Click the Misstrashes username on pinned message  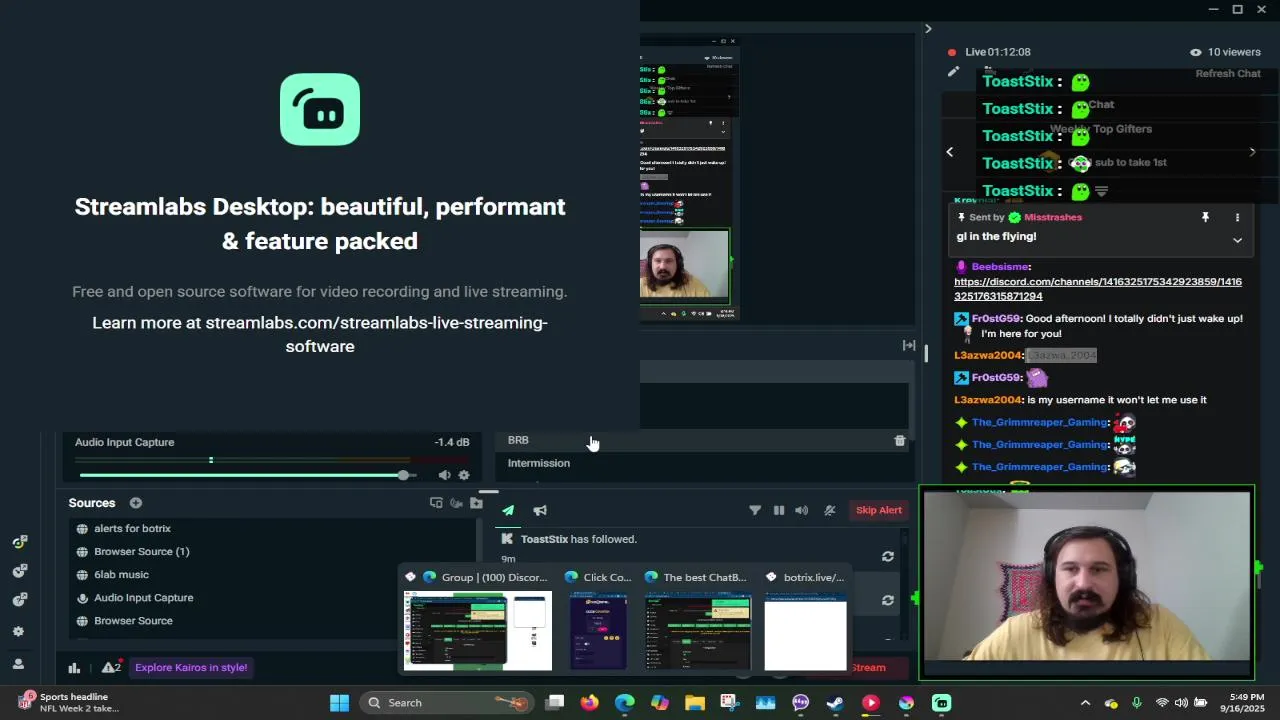point(1053,217)
